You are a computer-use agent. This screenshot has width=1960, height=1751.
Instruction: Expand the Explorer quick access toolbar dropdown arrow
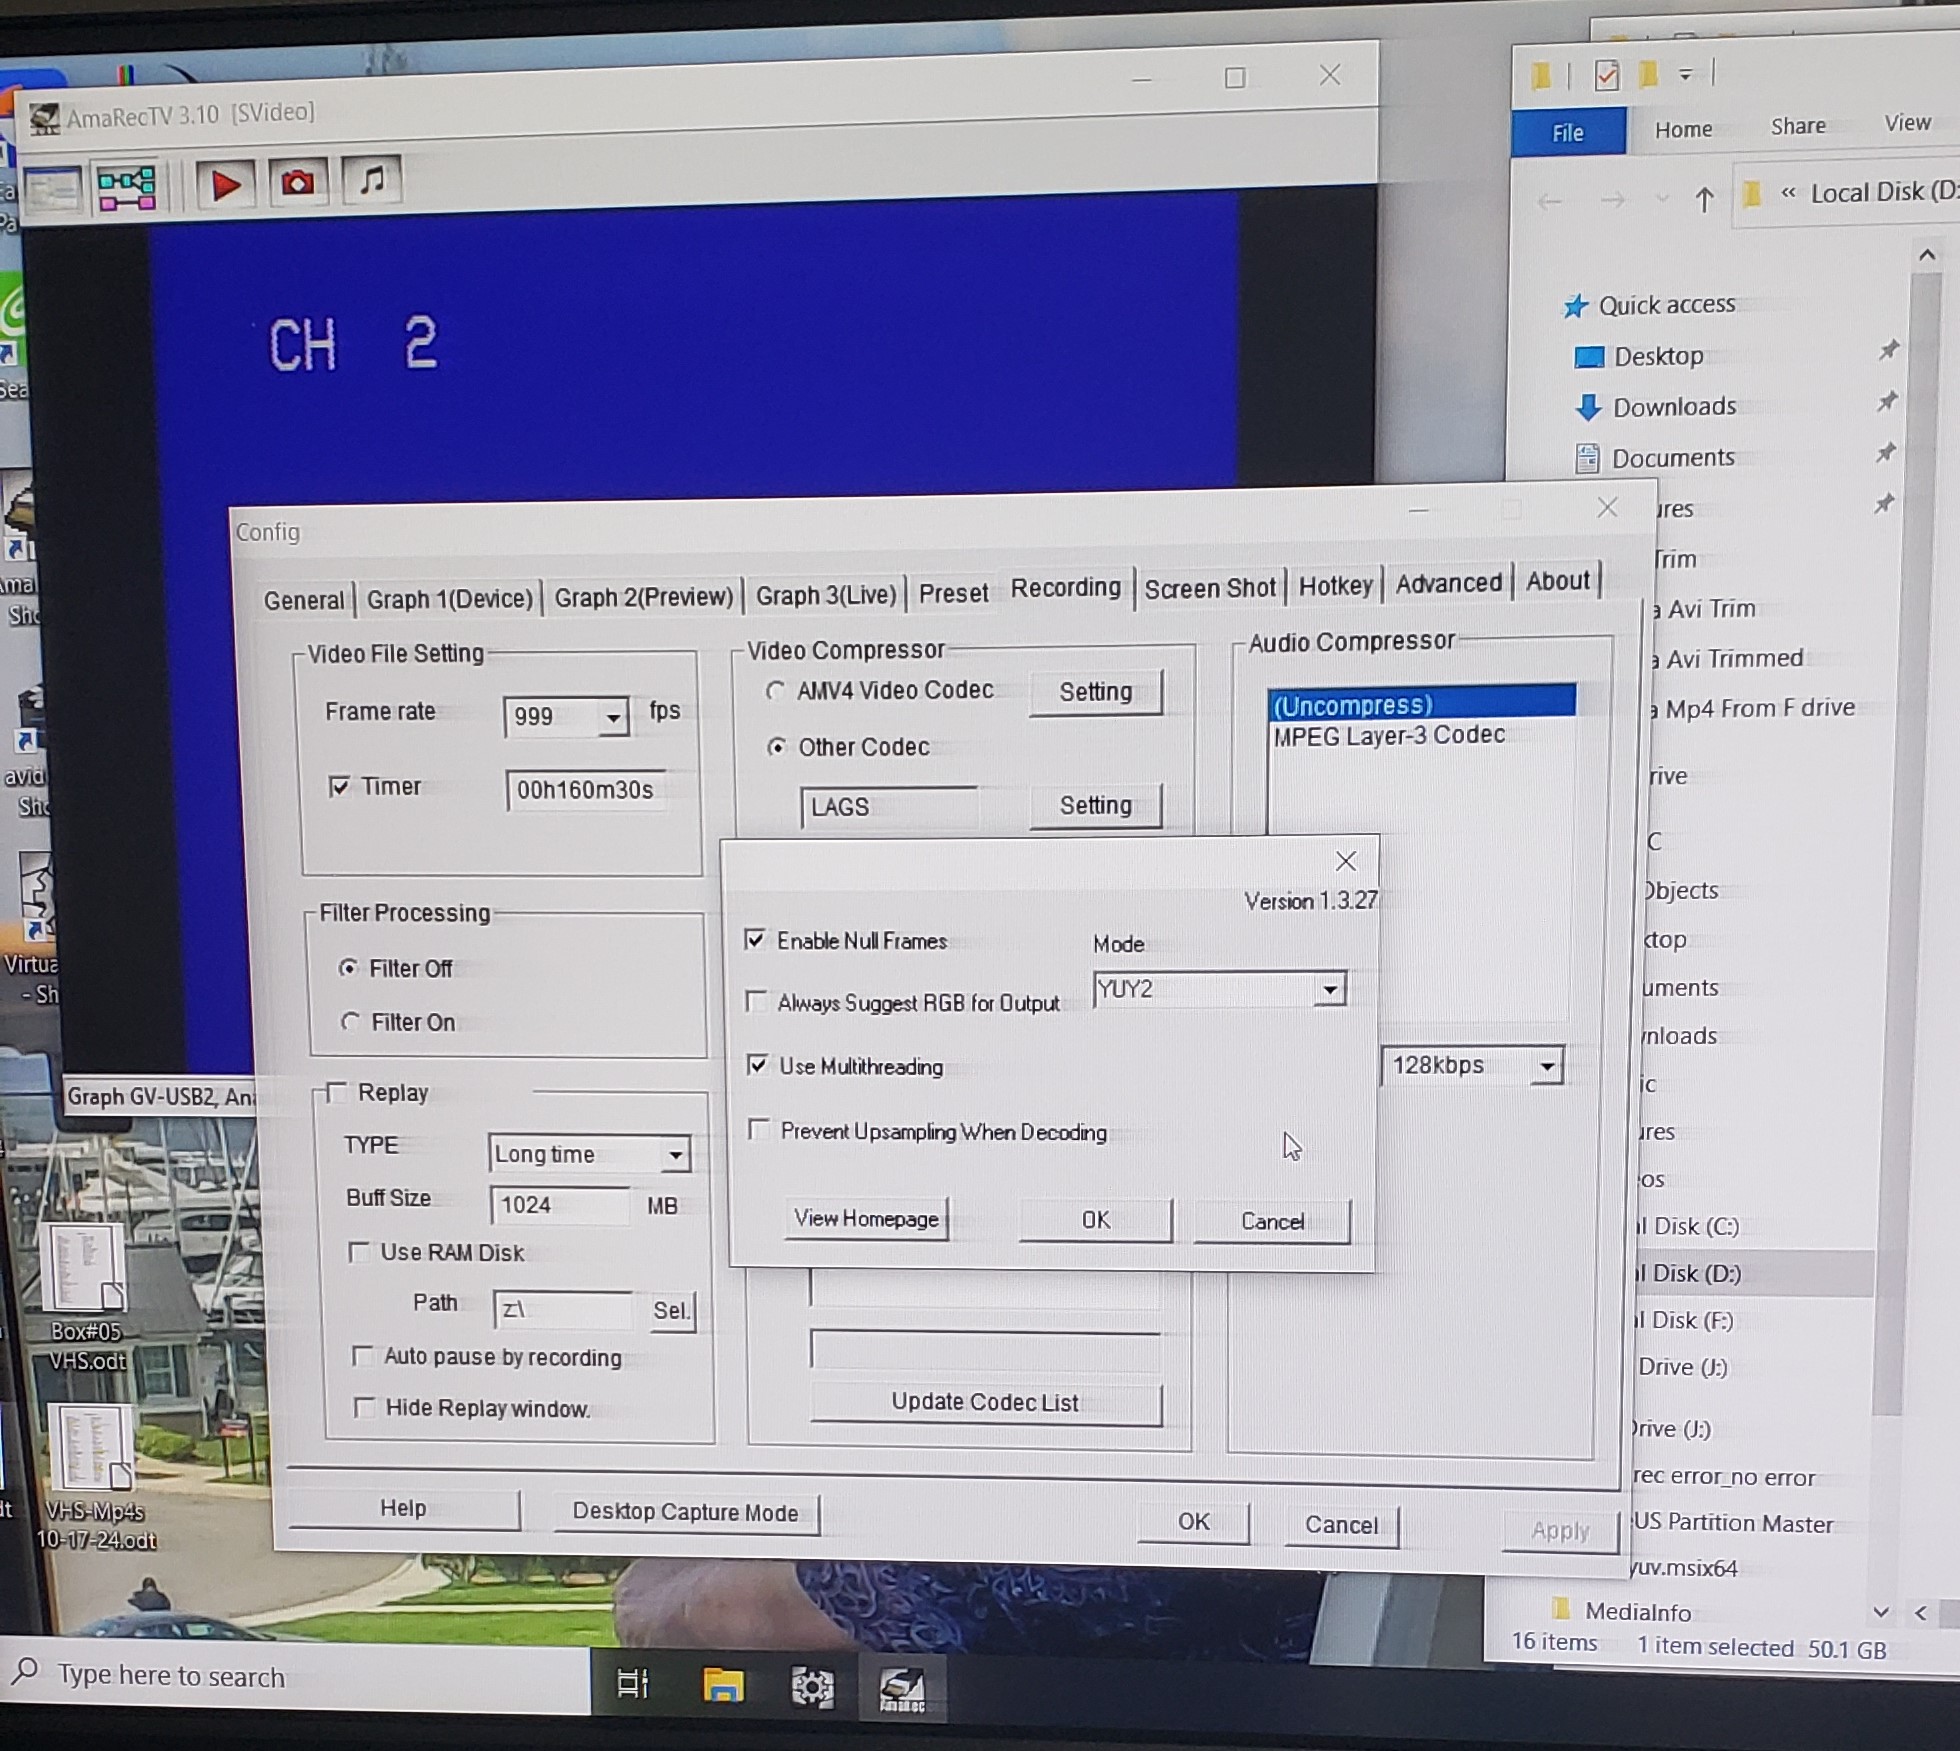1685,75
